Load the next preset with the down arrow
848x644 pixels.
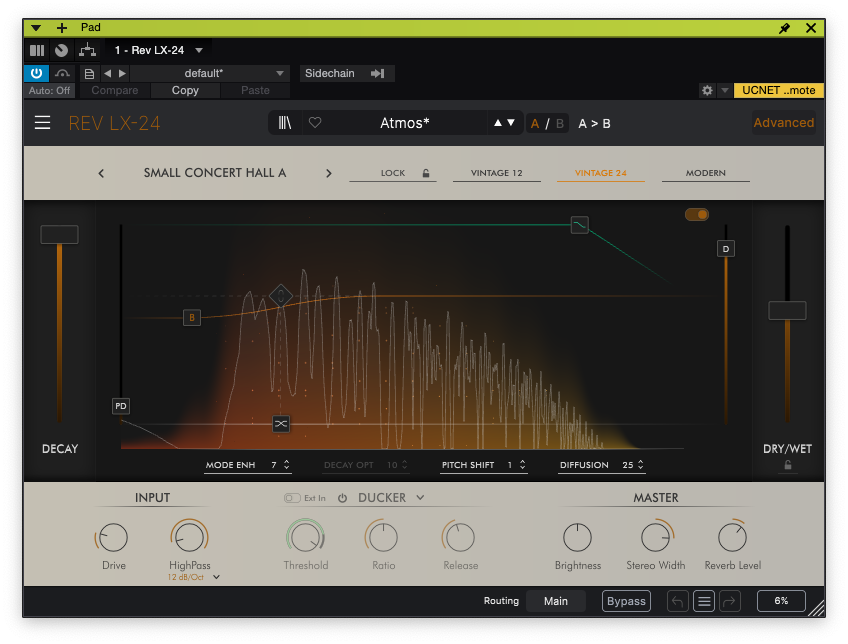511,123
